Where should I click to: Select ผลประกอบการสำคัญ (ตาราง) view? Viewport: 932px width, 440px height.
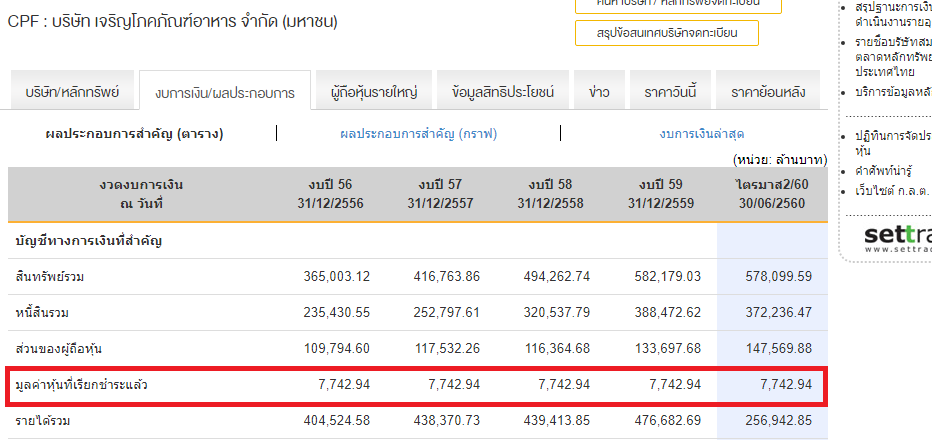pos(135,133)
